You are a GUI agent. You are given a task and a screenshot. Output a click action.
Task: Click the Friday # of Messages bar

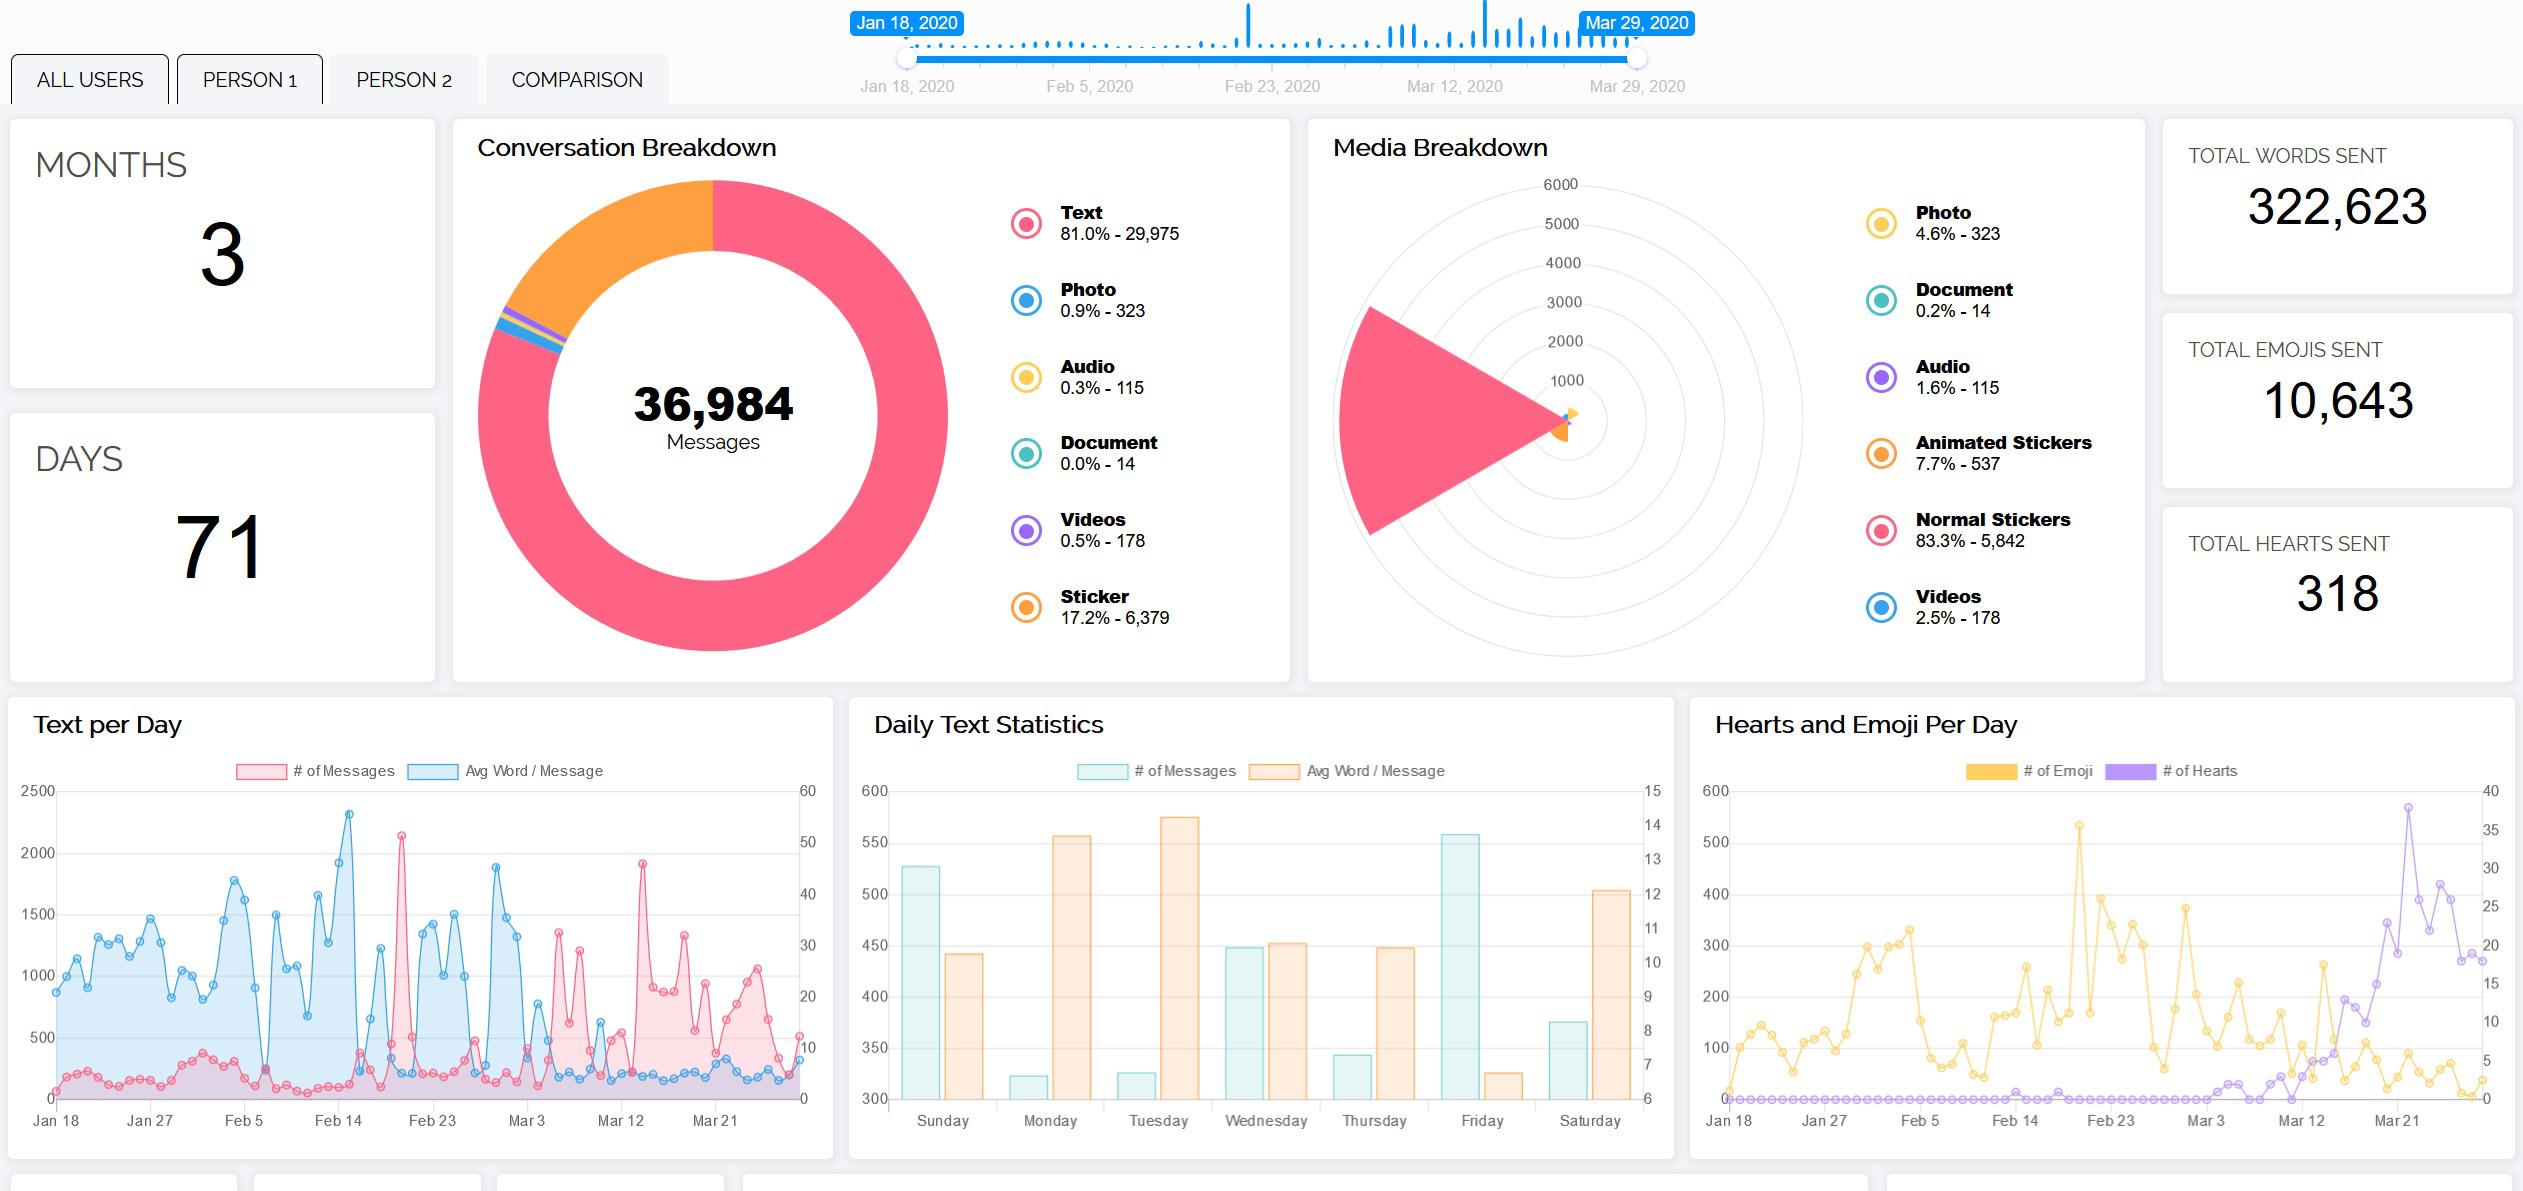(1460, 966)
